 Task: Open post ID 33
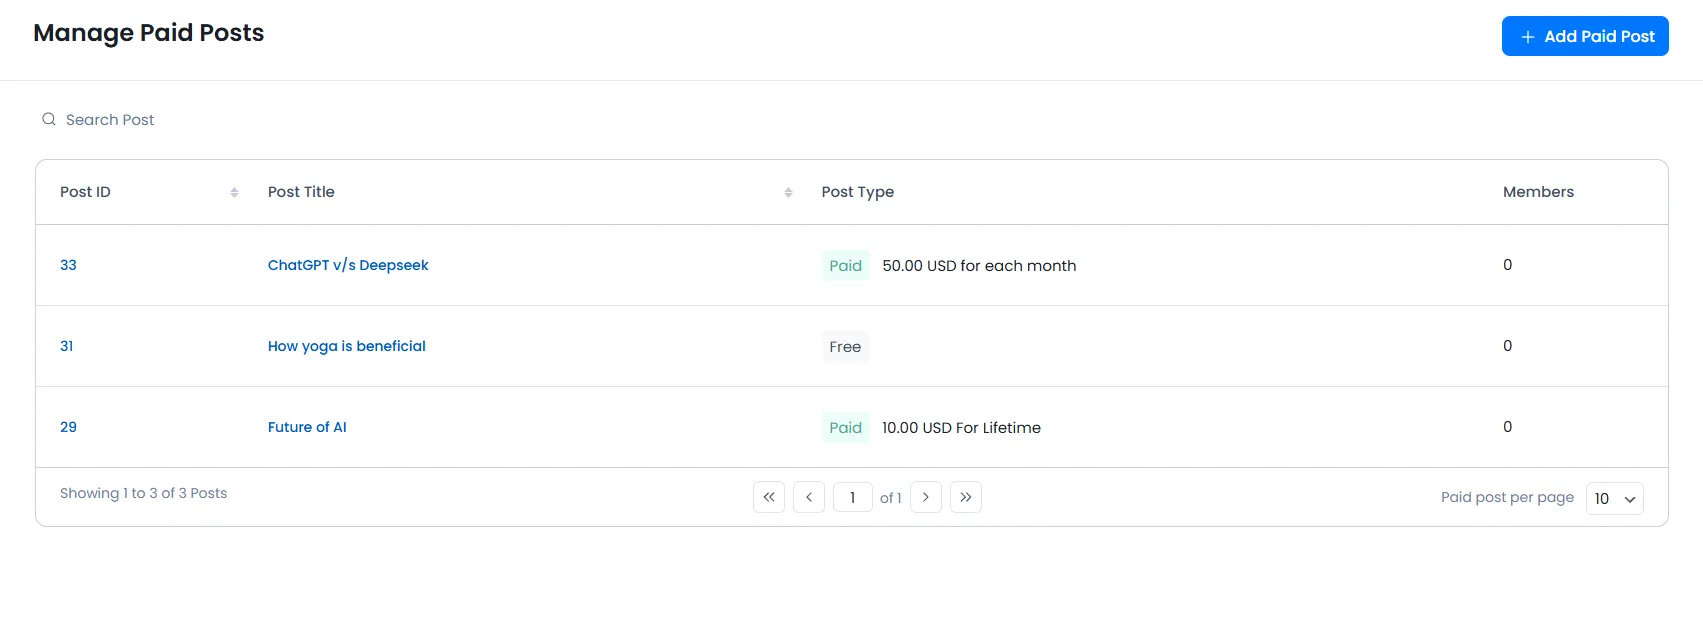[x=68, y=265]
